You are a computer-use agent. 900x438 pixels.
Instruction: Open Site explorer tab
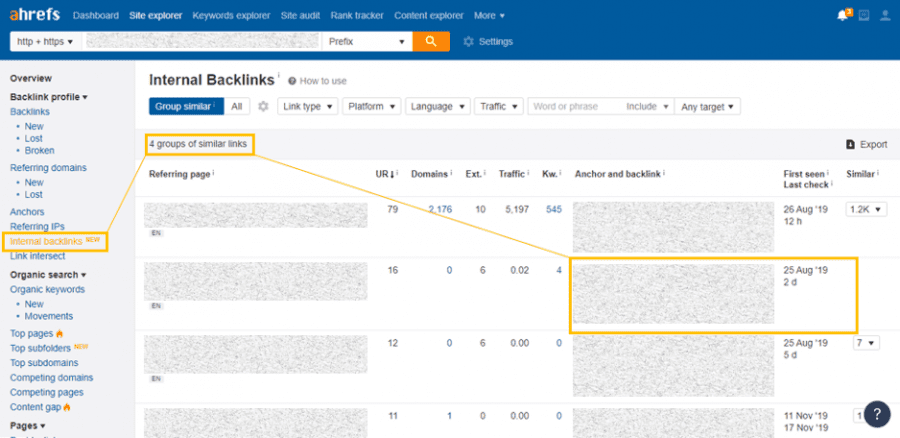(156, 15)
